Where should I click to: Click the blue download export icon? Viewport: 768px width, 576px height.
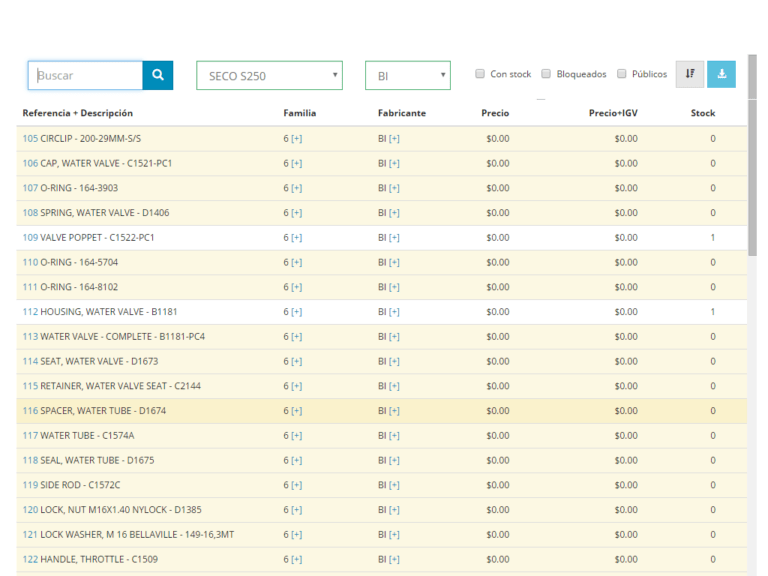pos(721,75)
